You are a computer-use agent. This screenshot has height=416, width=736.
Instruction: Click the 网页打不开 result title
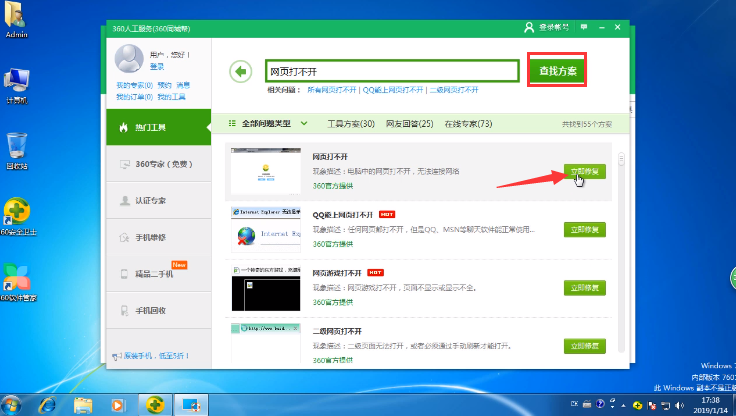click(x=330, y=157)
